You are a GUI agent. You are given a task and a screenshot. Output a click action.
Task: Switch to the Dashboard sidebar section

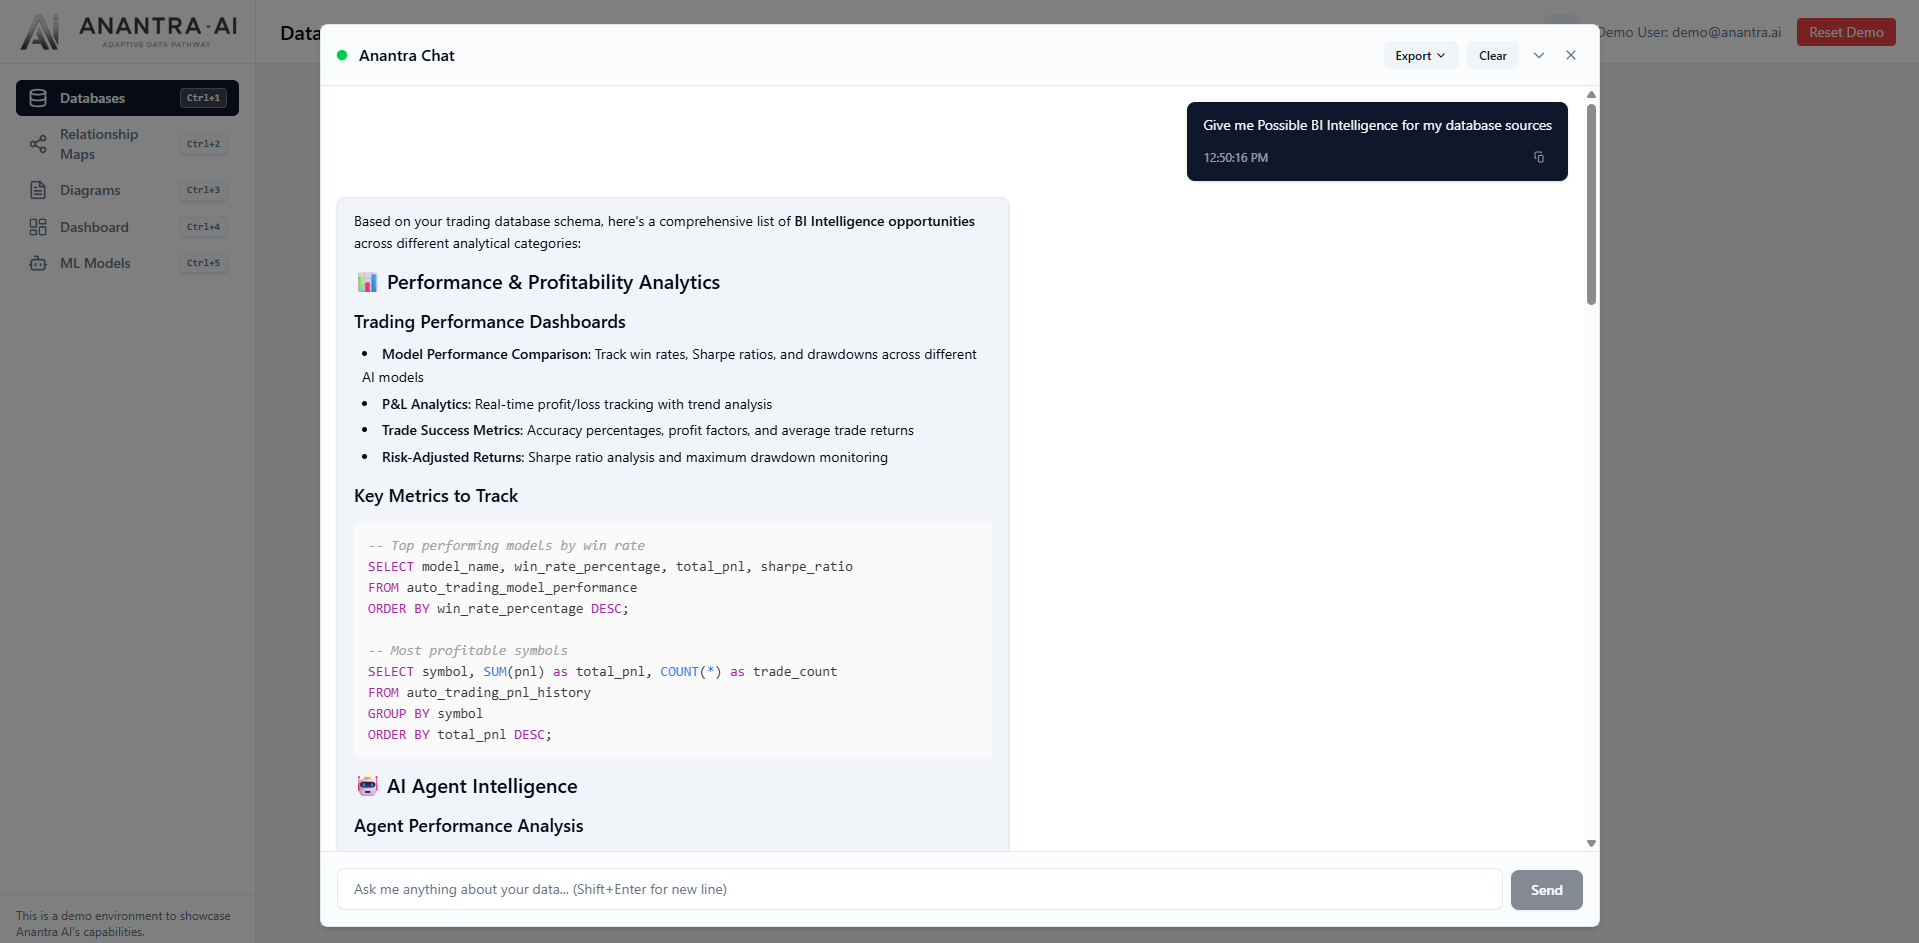click(93, 227)
